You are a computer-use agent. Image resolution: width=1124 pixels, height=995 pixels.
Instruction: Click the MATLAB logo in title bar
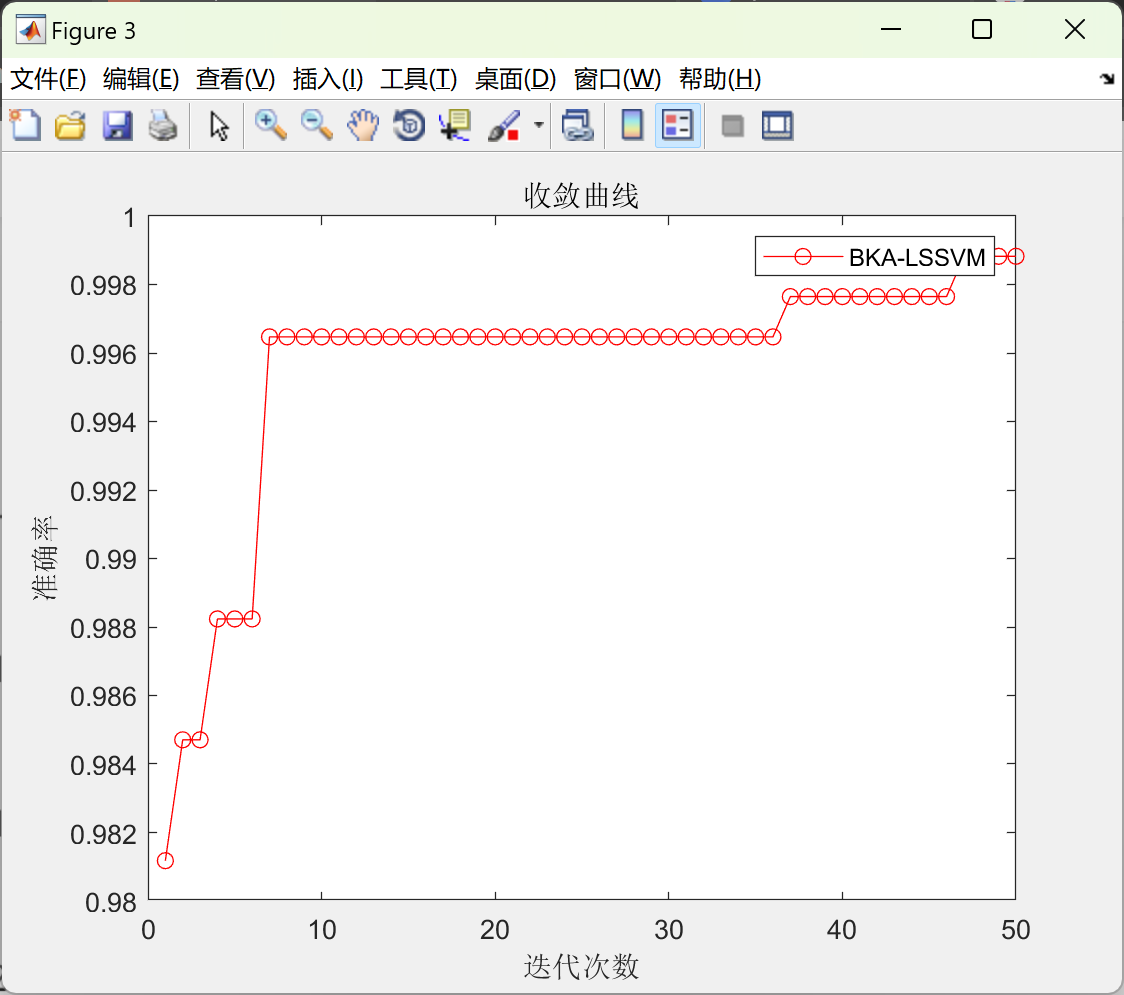coord(30,30)
